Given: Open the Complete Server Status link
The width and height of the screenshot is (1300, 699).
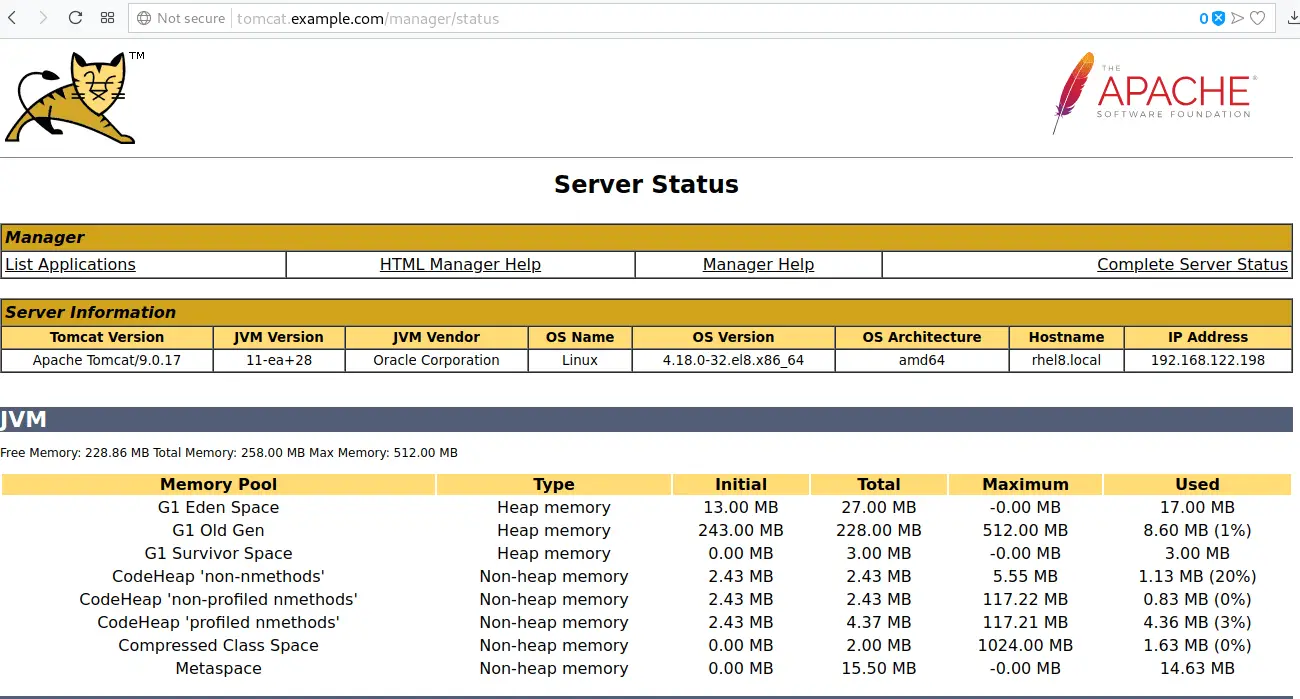Looking at the screenshot, I should [1192, 264].
